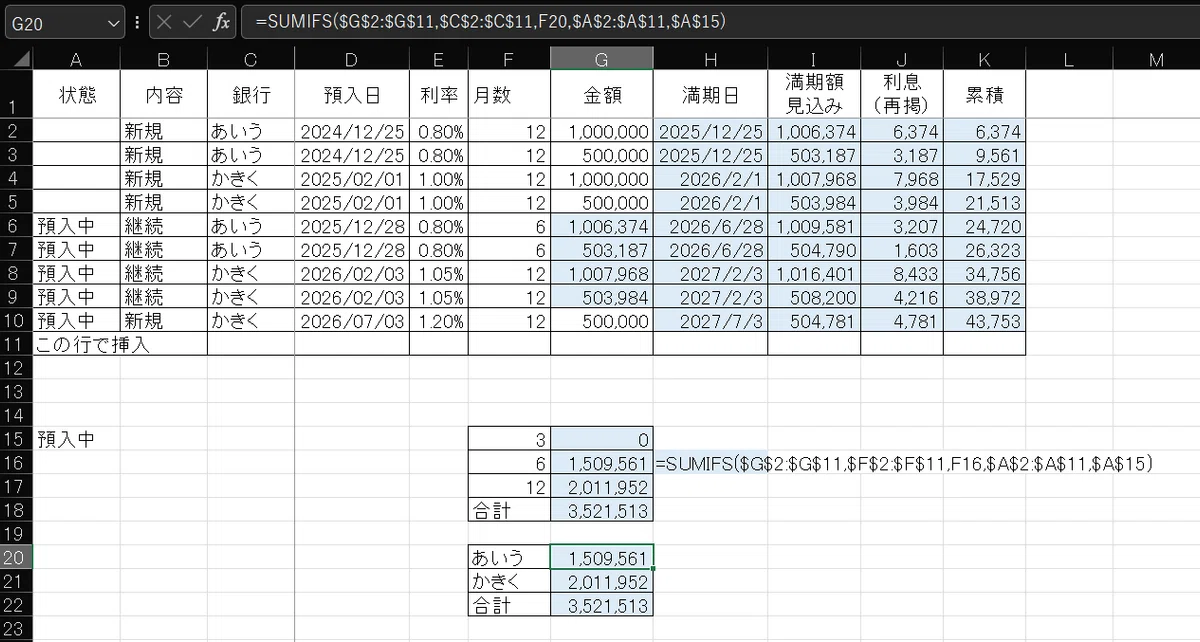Open the Insert Function fx button
The width and height of the screenshot is (1200, 642).
click(x=221, y=21)
